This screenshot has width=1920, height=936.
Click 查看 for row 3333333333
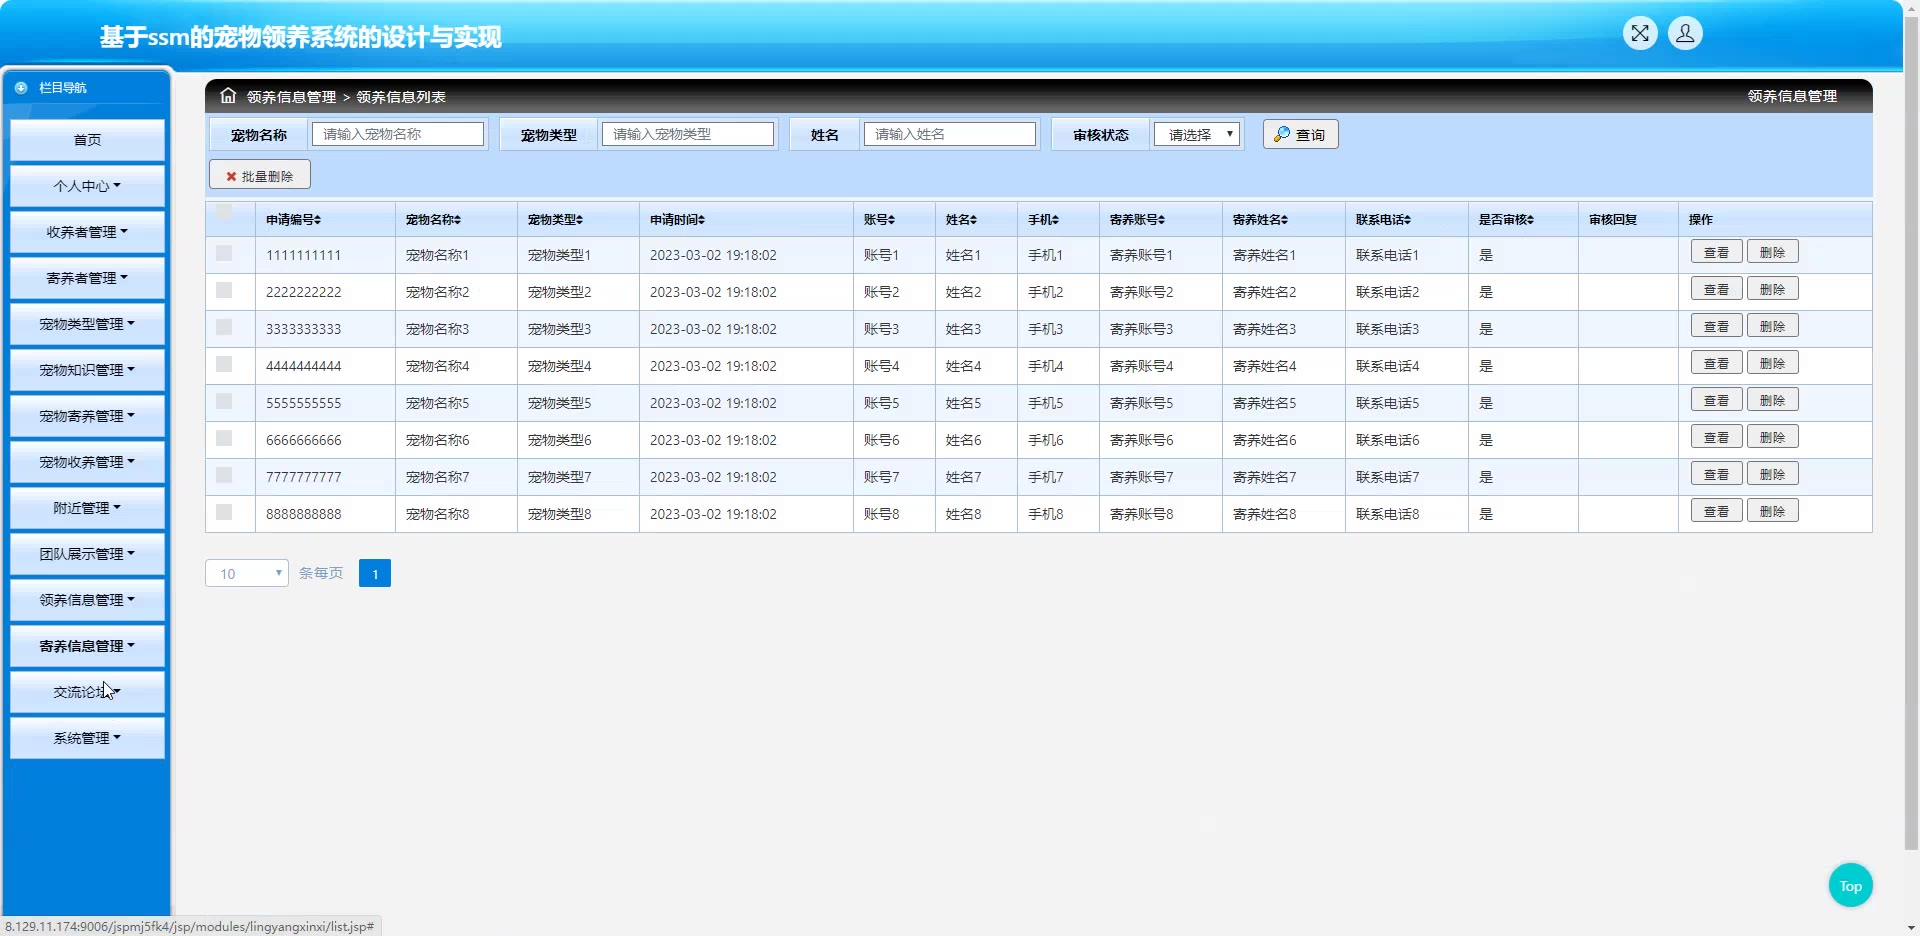pos(1716,326)
